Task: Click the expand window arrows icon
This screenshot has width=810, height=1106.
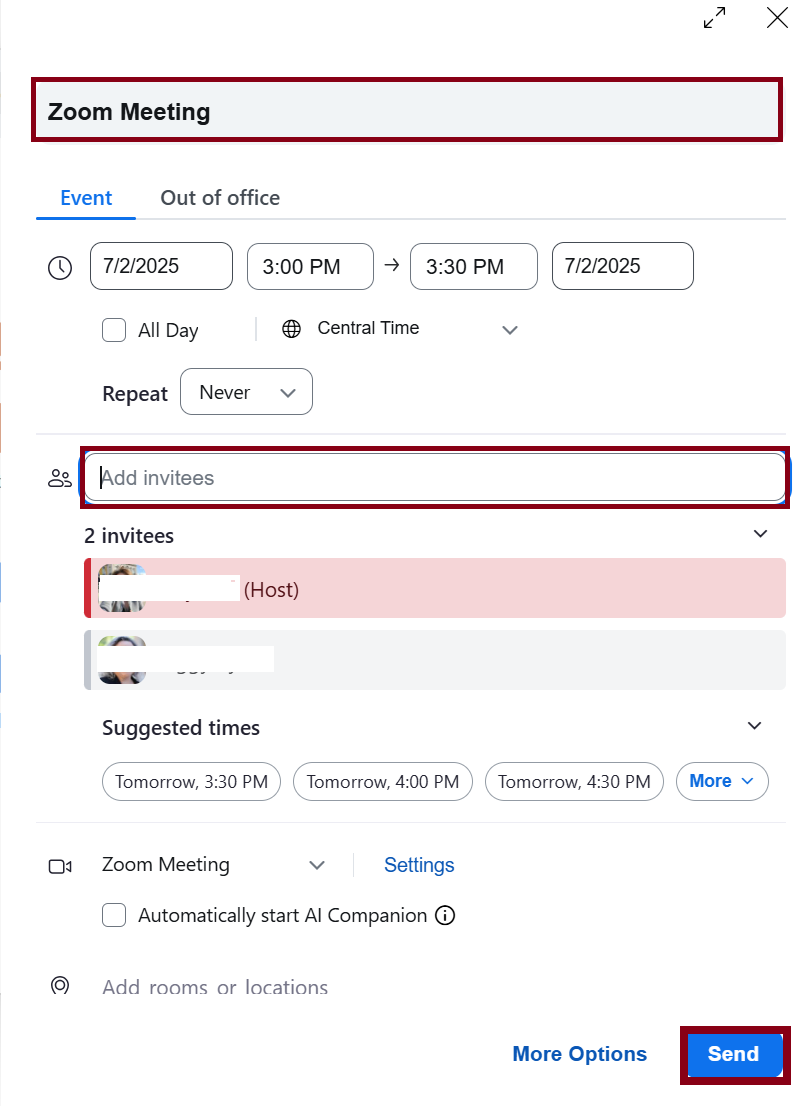Action: coord(714,18)
